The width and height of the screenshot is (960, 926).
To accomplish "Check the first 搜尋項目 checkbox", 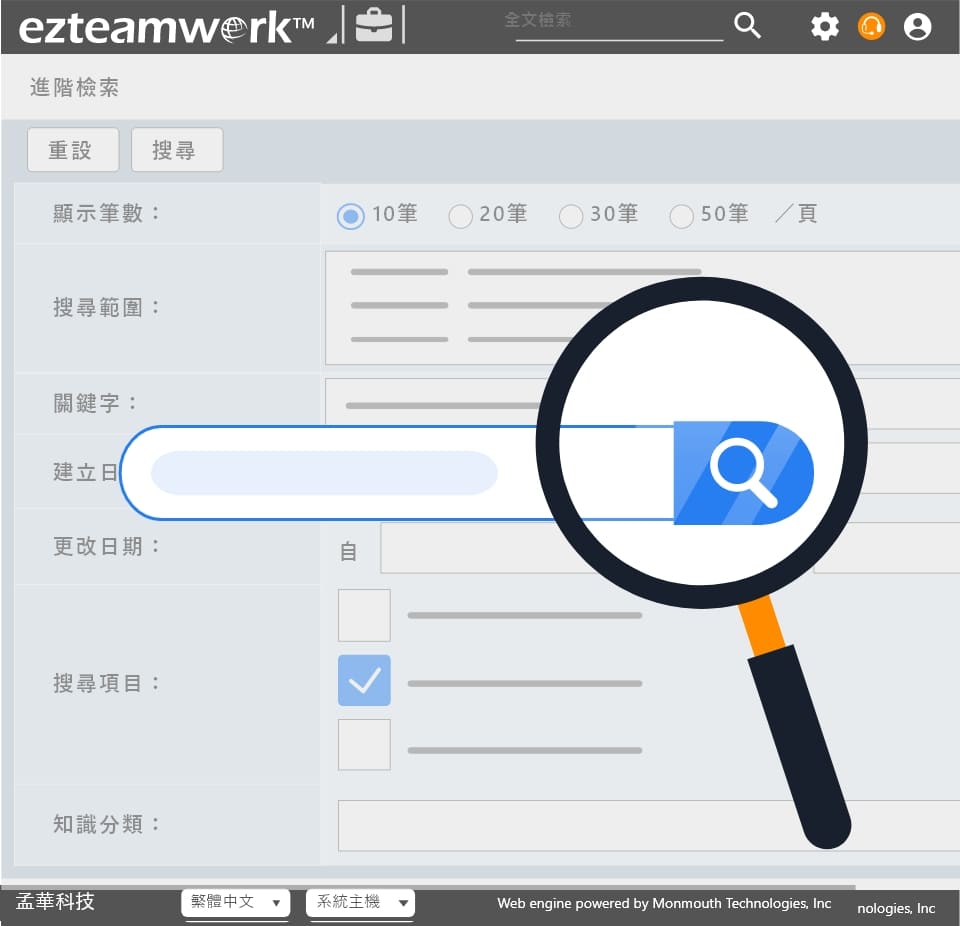I will click(x=364, y=615).
